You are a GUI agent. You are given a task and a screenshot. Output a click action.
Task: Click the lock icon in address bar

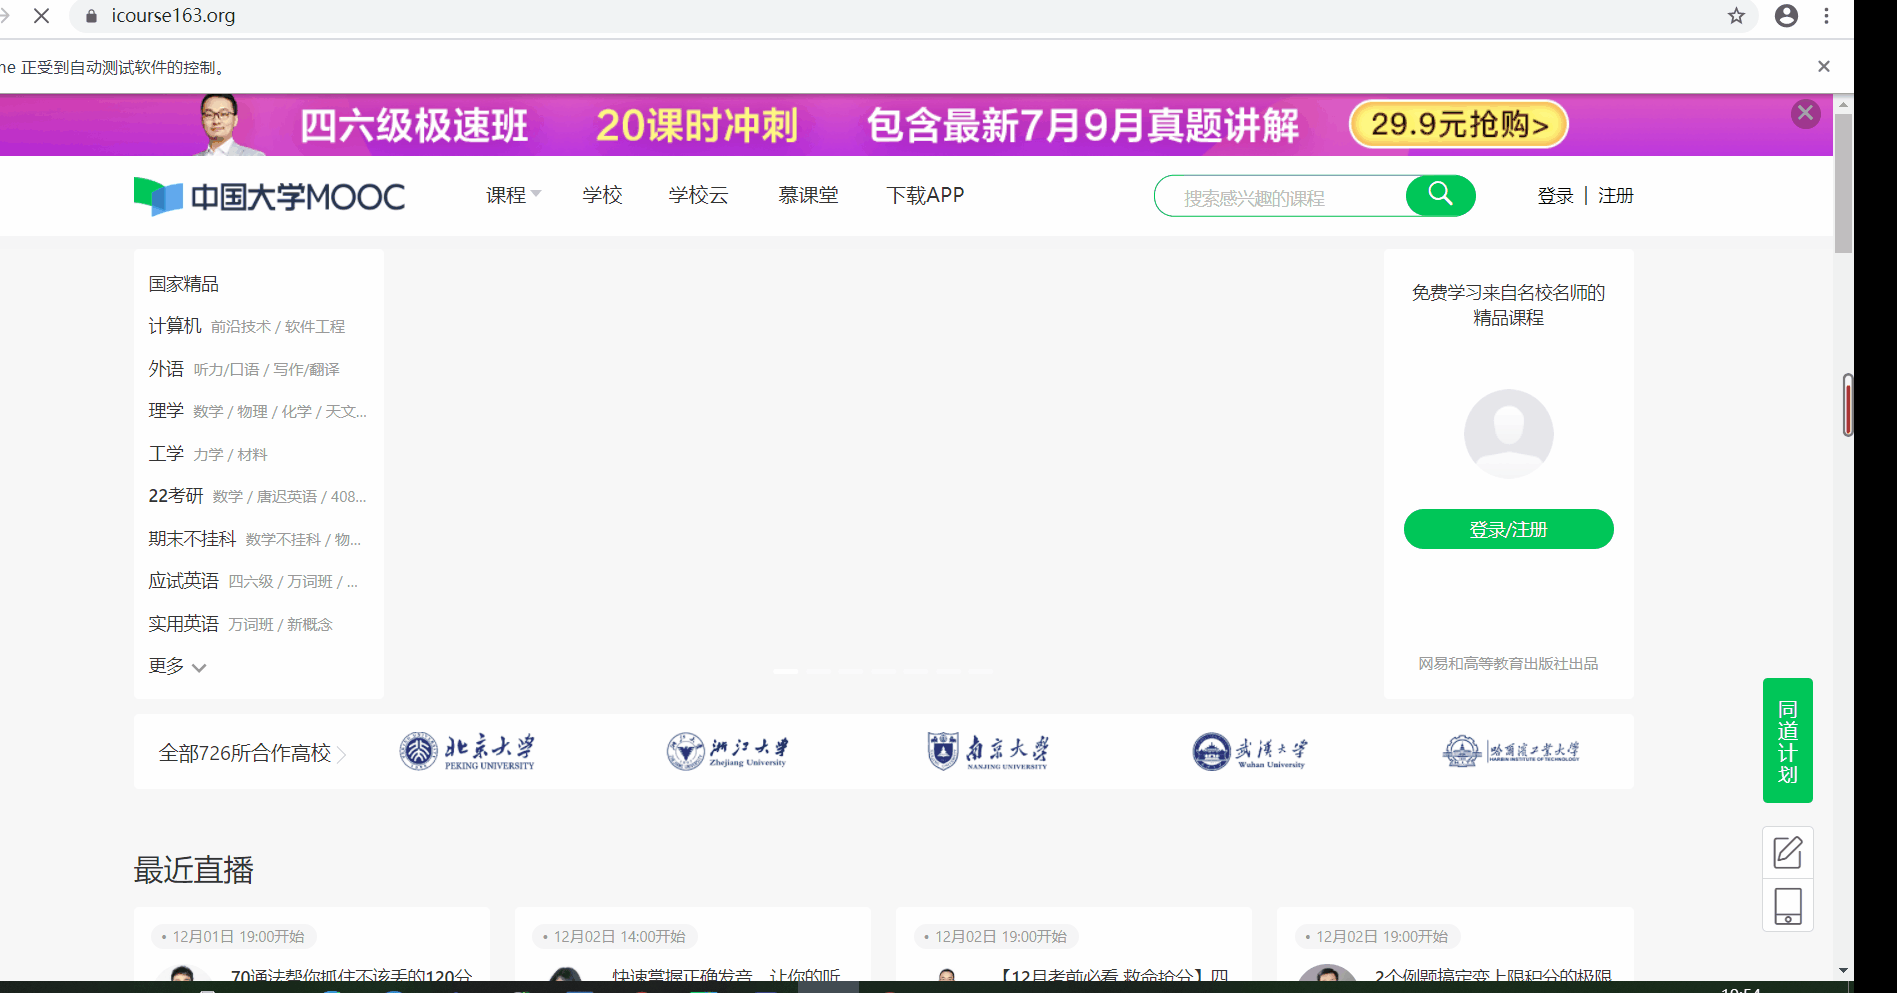pyautogui.click(x=91, y=16)
